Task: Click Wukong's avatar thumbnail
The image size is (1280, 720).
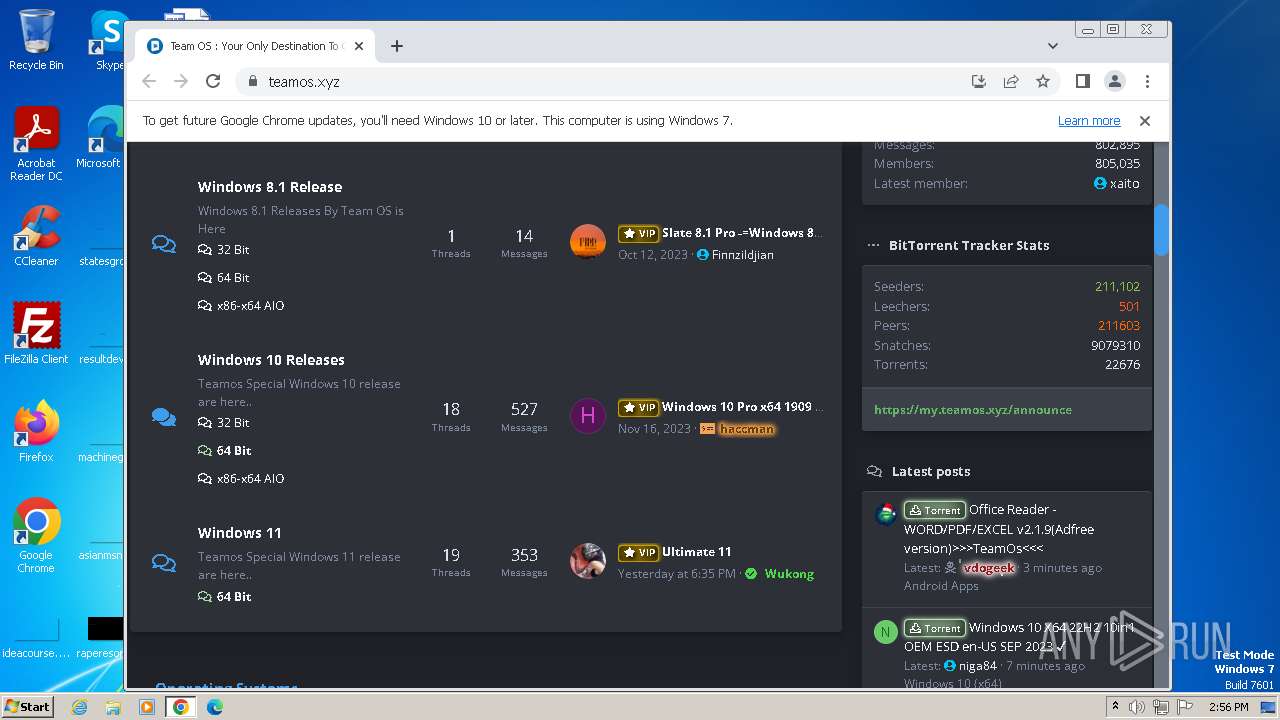Action: coord(588,561)
